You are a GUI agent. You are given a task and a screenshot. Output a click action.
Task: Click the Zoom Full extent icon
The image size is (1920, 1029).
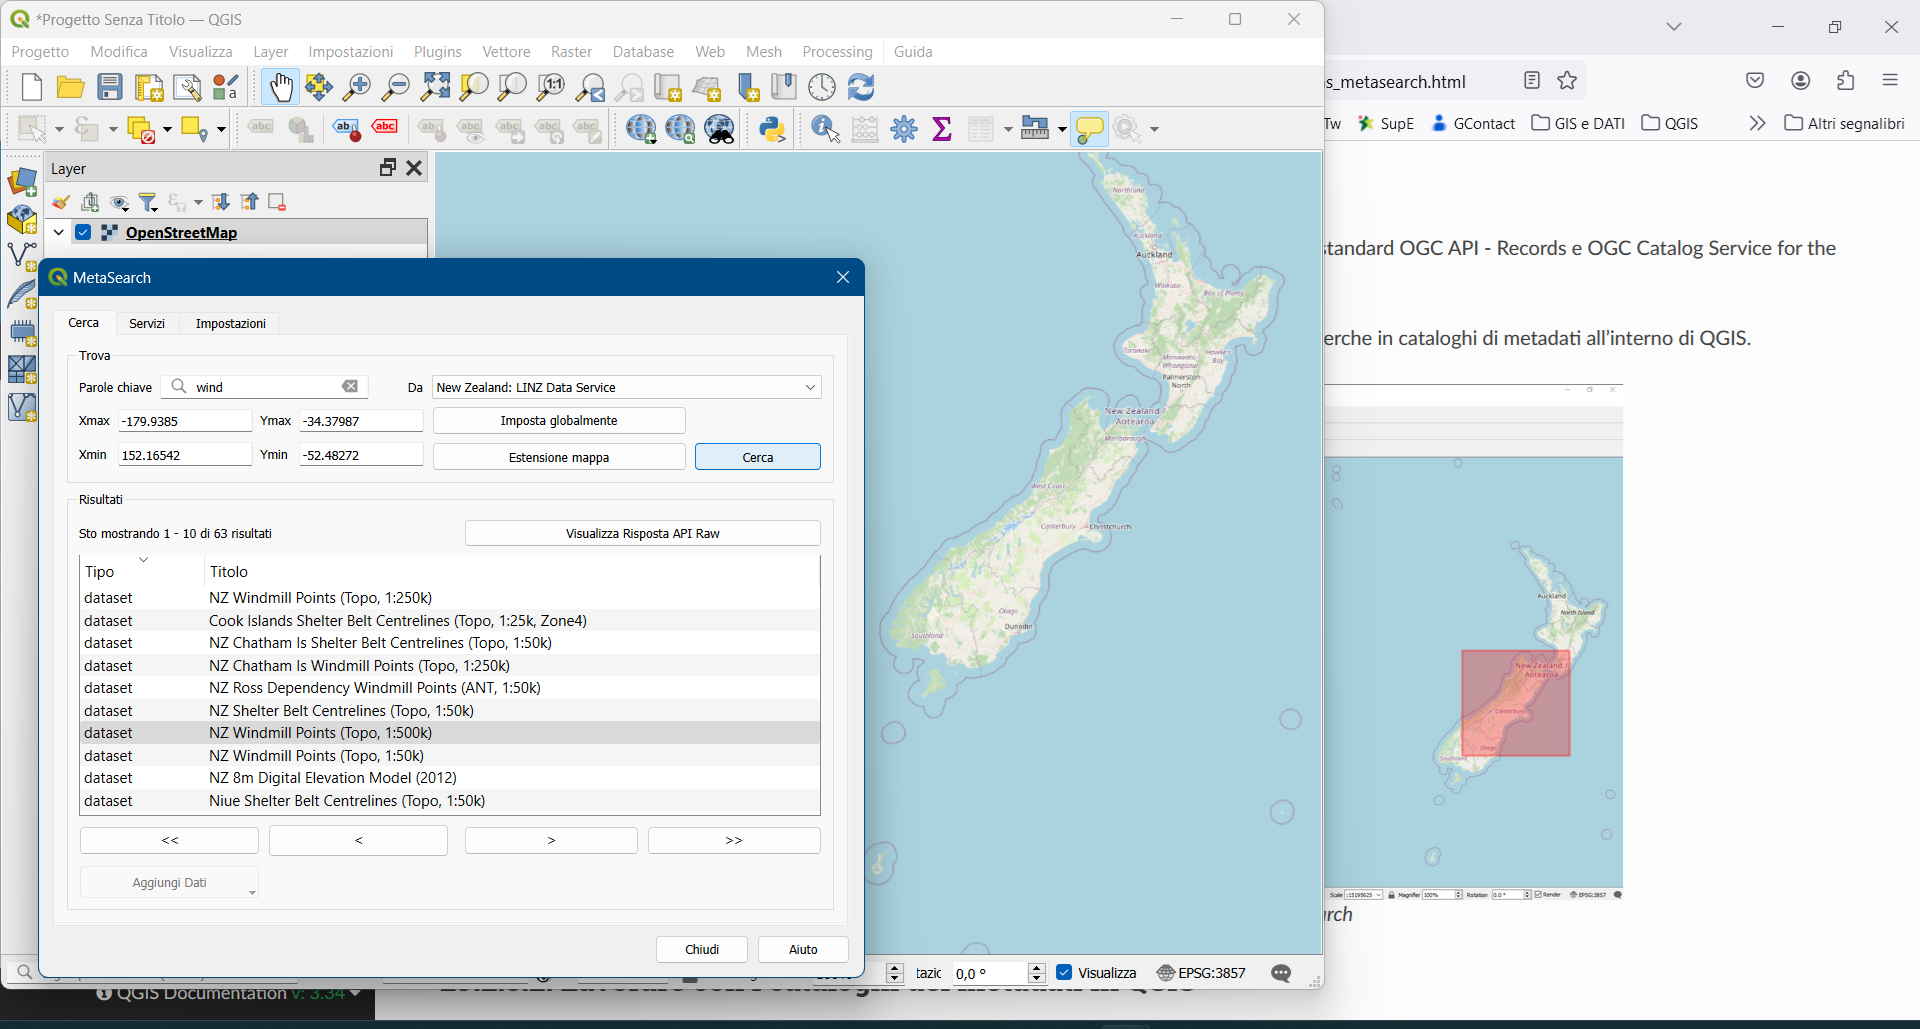click(435, 88)
